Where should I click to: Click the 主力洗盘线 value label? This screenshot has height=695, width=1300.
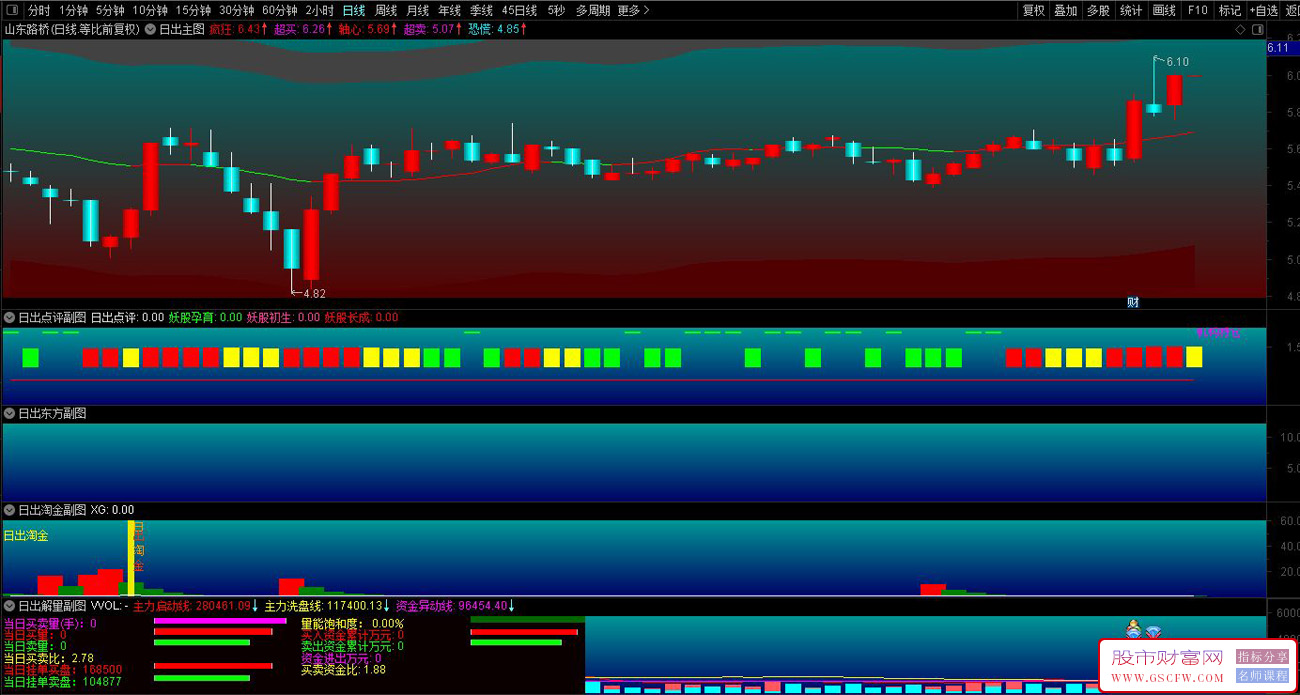[x=328, y=606]
